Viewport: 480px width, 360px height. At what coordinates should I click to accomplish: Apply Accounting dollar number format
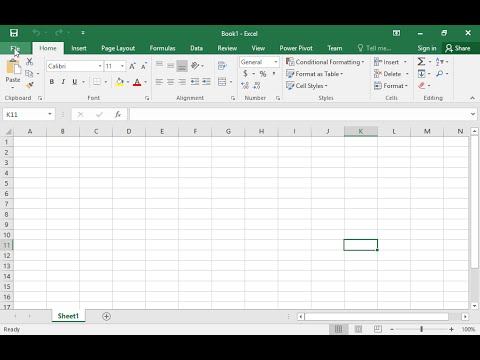[245, 74]
